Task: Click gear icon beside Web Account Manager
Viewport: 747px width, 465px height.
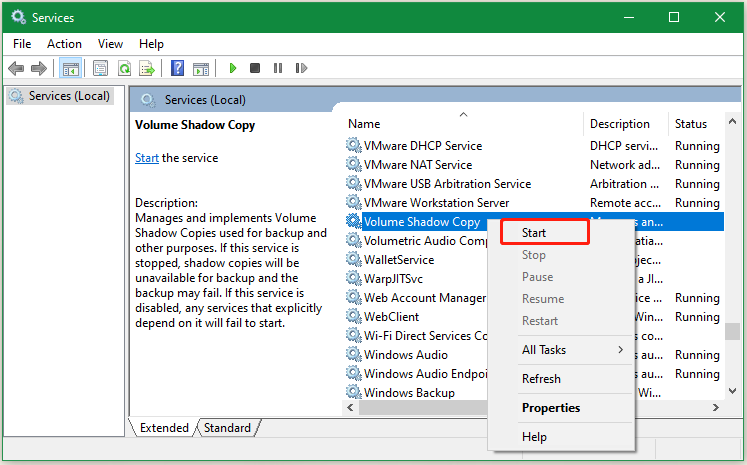Action: 353,297
